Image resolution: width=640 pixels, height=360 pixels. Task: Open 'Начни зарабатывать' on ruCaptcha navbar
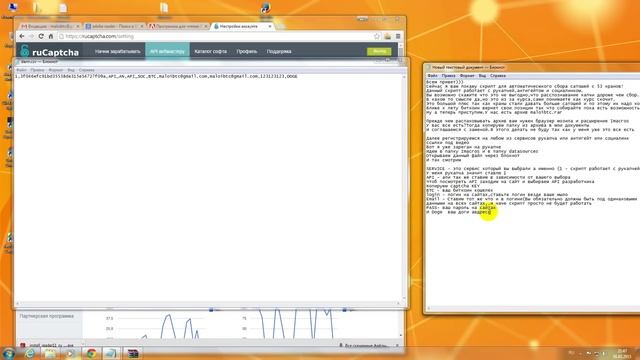coord(118,51)
